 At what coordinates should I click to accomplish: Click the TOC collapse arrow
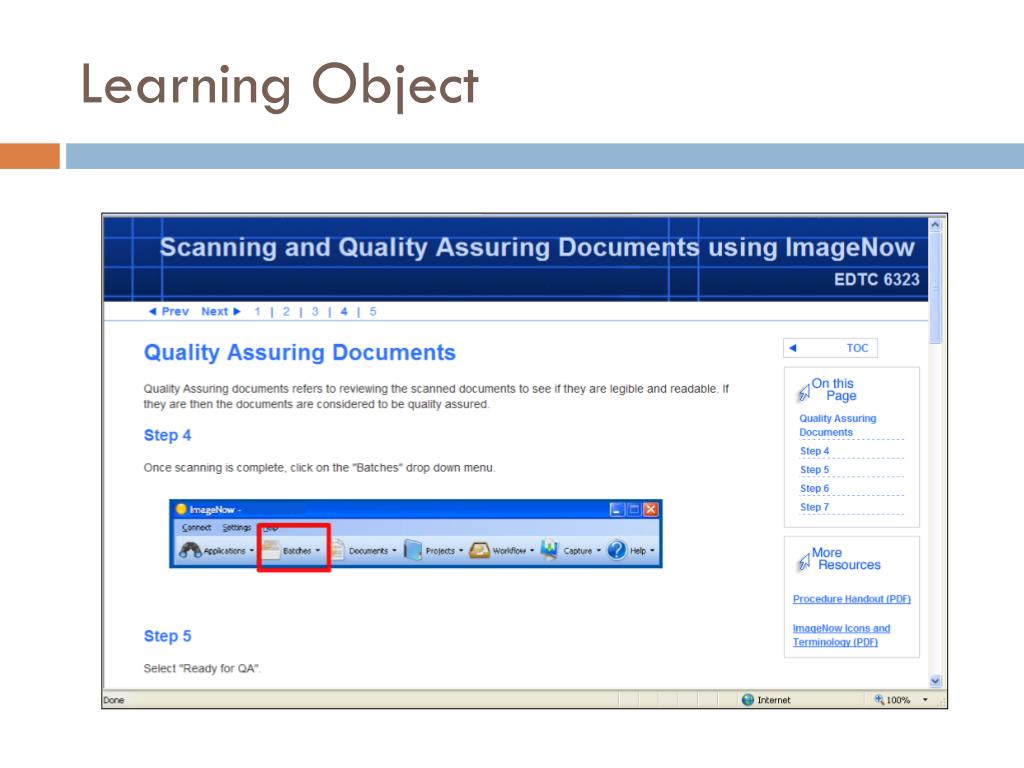[793, 348]
